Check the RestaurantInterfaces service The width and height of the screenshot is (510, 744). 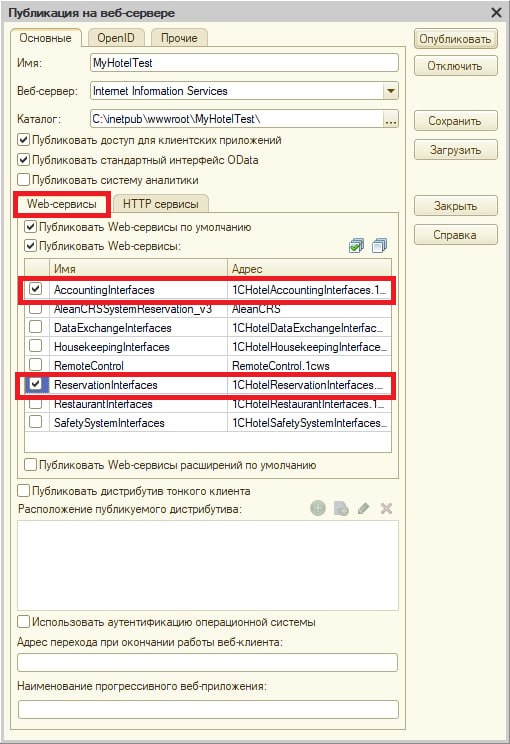pos(36,404)
